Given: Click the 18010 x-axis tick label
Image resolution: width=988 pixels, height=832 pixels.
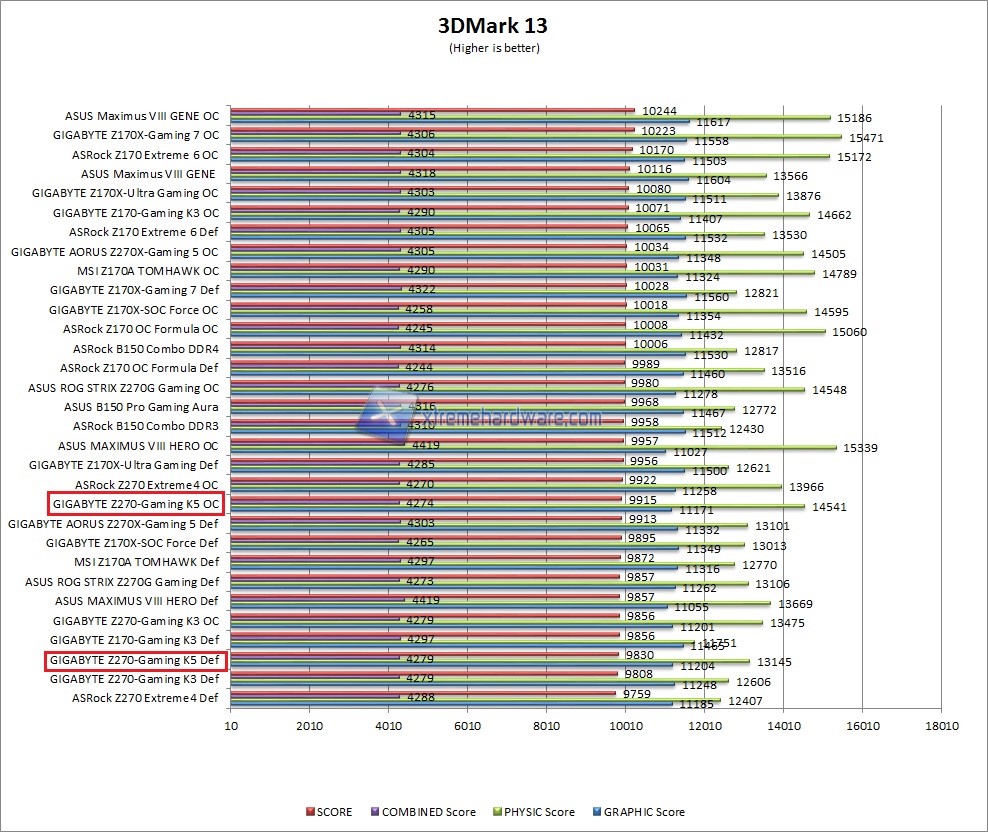Looking at the screenshot, I should (x=941, y=725).
